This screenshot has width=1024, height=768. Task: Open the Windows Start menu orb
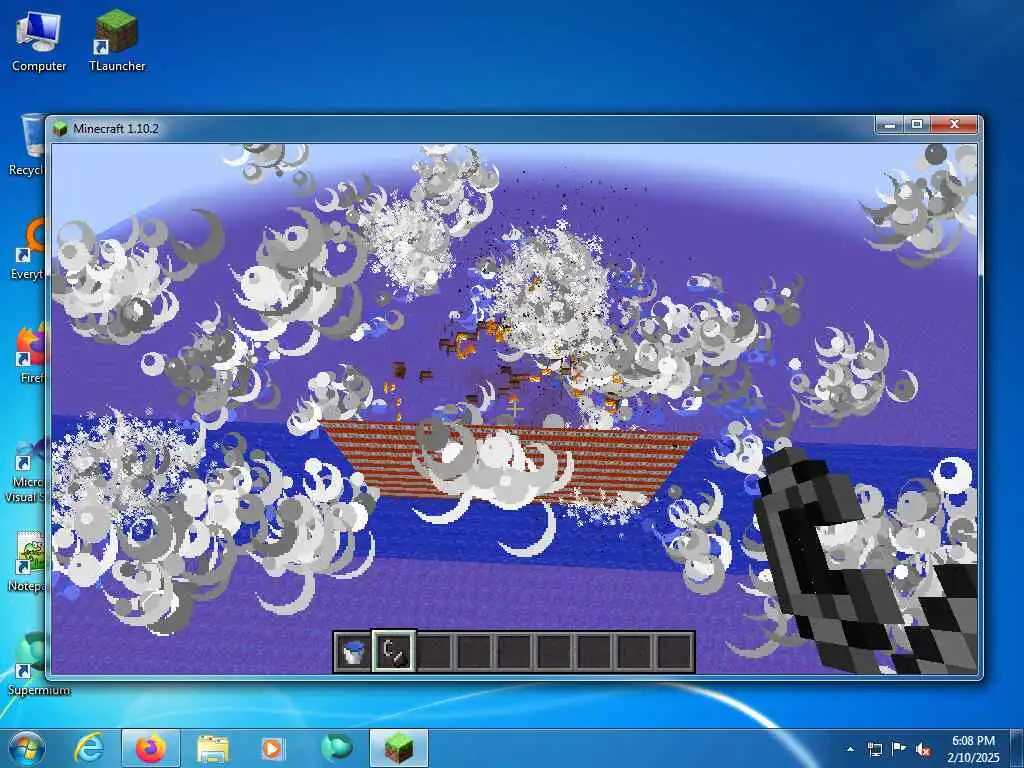[26, 748]
